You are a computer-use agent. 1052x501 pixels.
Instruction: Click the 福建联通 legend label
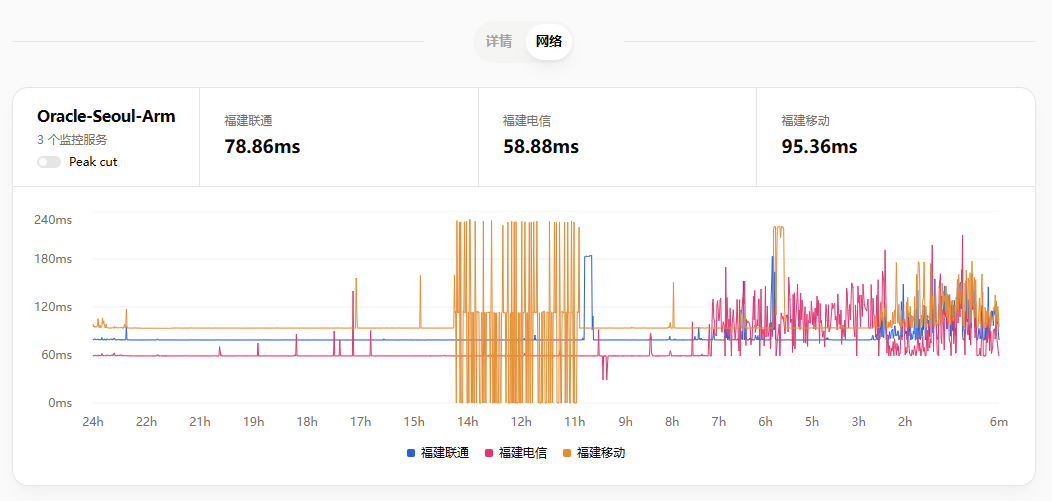click(x=445, y=453)
